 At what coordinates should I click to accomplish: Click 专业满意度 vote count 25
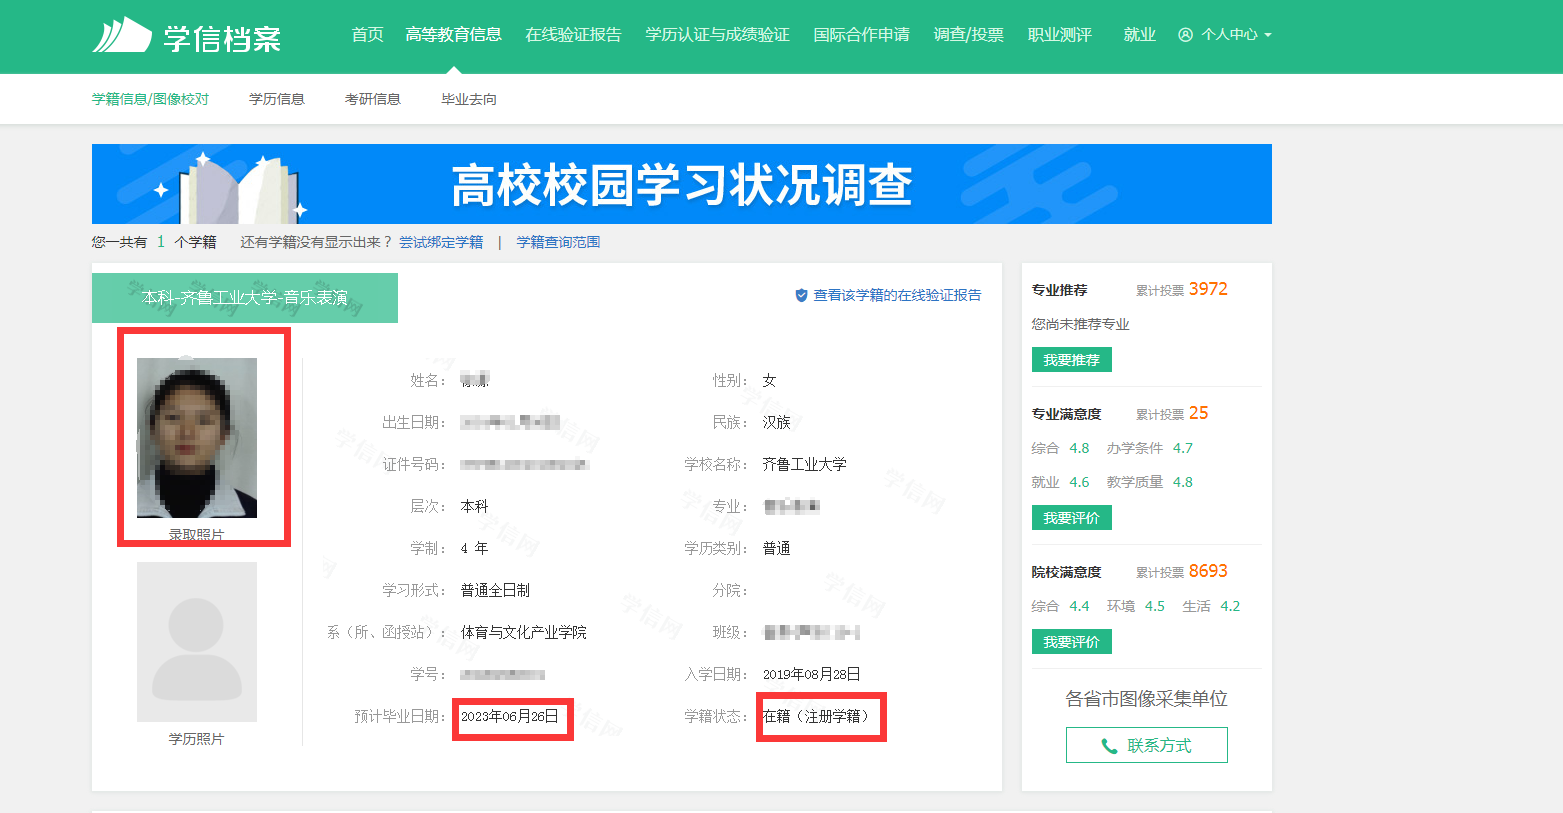tap(1199, 413)
